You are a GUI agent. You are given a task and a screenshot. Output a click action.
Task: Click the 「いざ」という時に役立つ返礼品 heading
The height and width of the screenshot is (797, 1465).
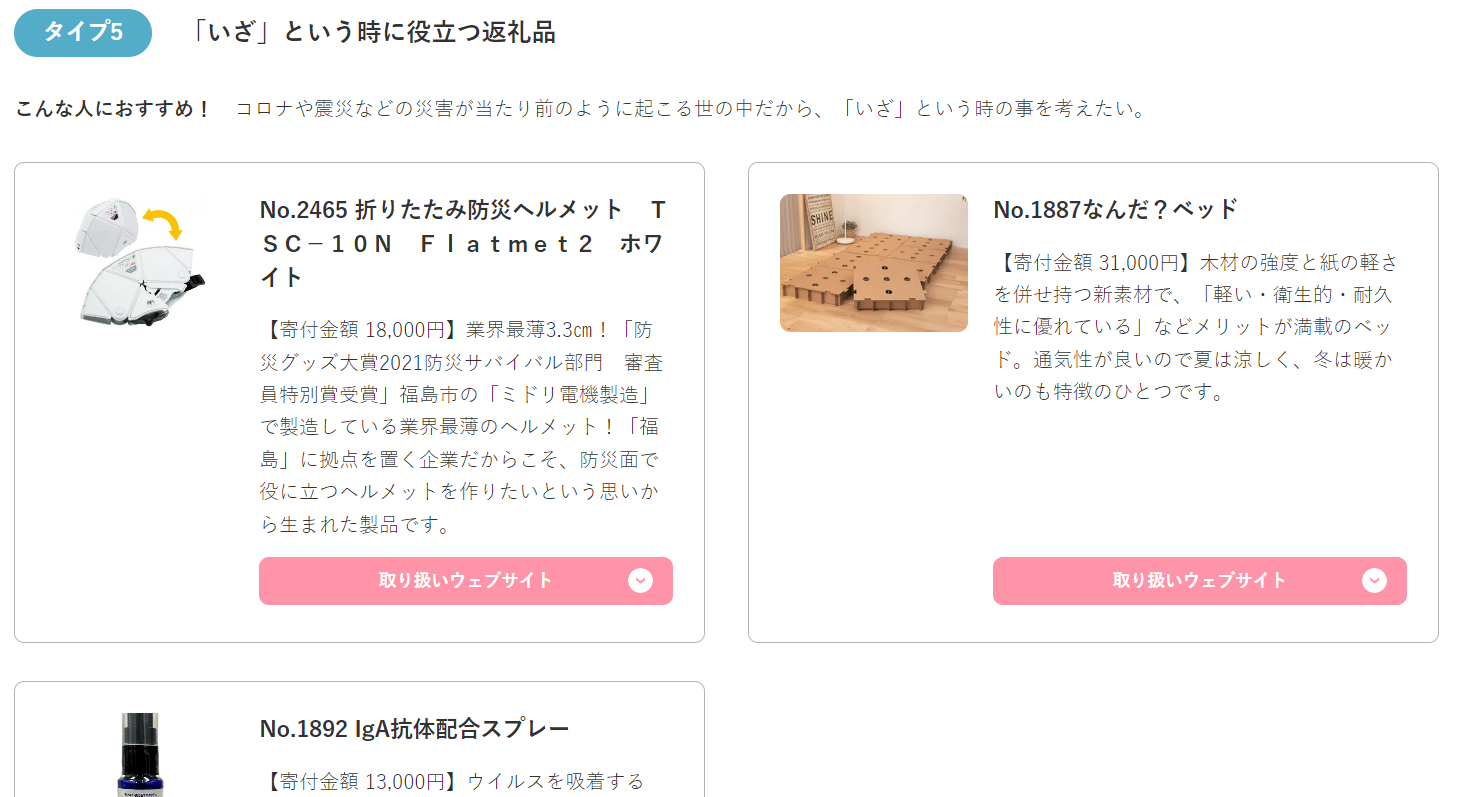(x=373, y=32)
